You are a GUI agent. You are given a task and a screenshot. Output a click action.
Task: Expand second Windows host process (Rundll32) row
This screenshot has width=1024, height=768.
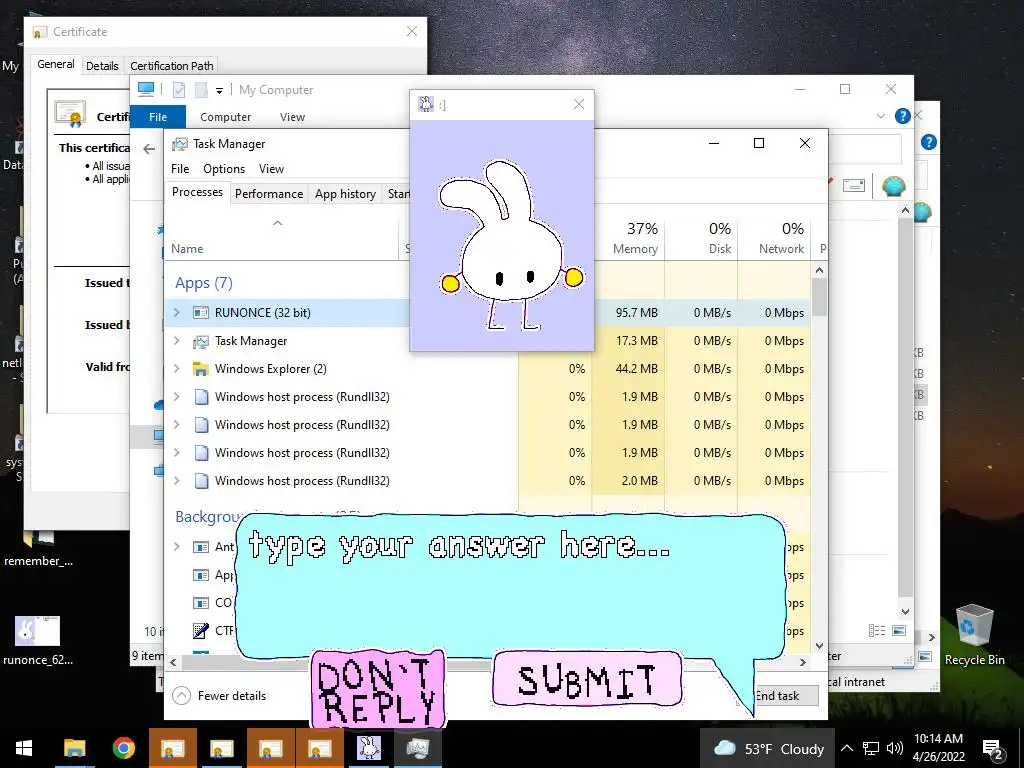click(176, 424)
